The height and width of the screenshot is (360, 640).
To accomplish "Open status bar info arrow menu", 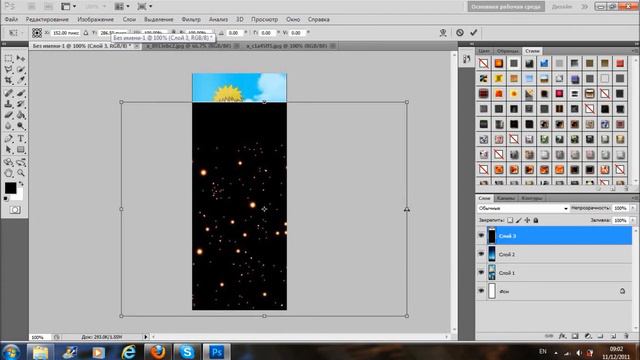I will click(146, 337).
